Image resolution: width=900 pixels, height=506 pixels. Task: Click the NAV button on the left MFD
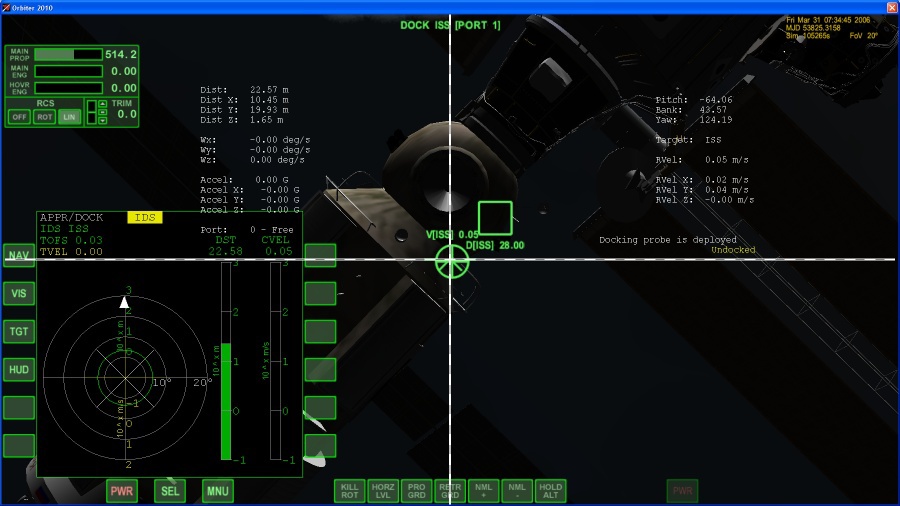coord(19,255)
